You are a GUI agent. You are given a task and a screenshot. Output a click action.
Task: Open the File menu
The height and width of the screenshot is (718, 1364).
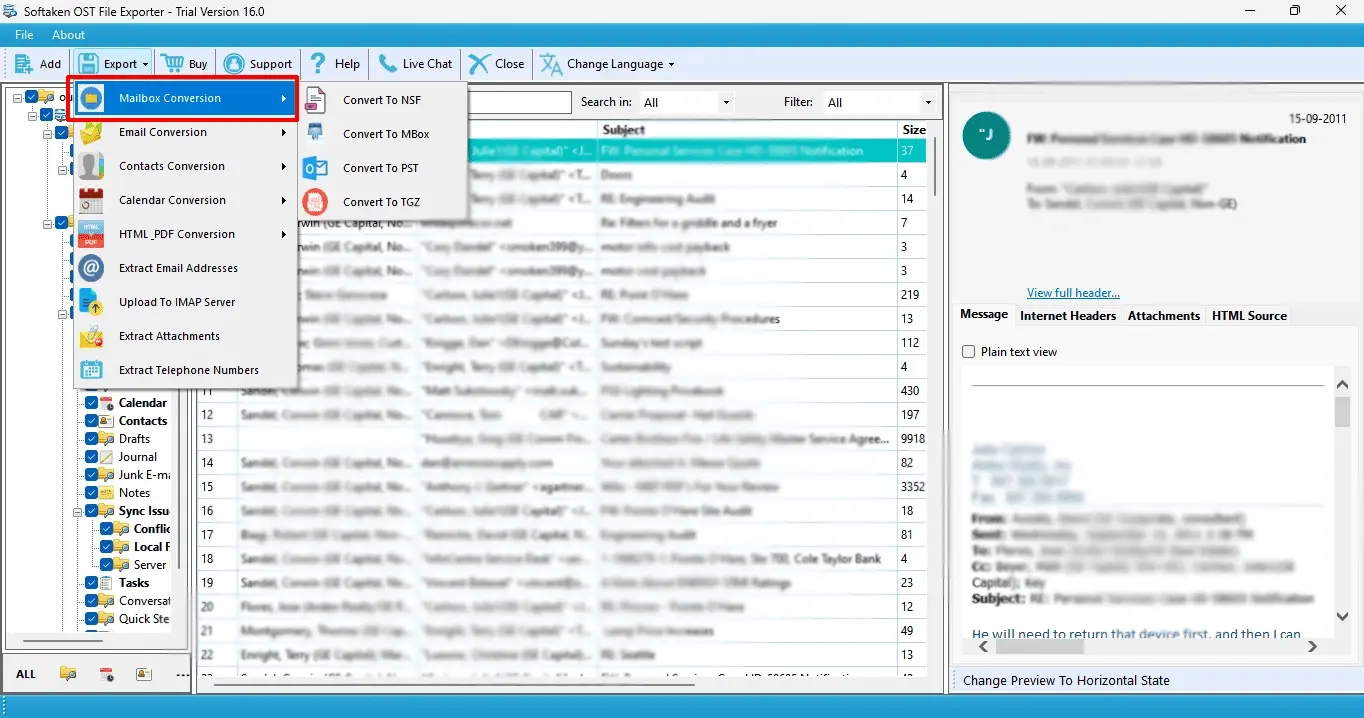coord(24,35)
